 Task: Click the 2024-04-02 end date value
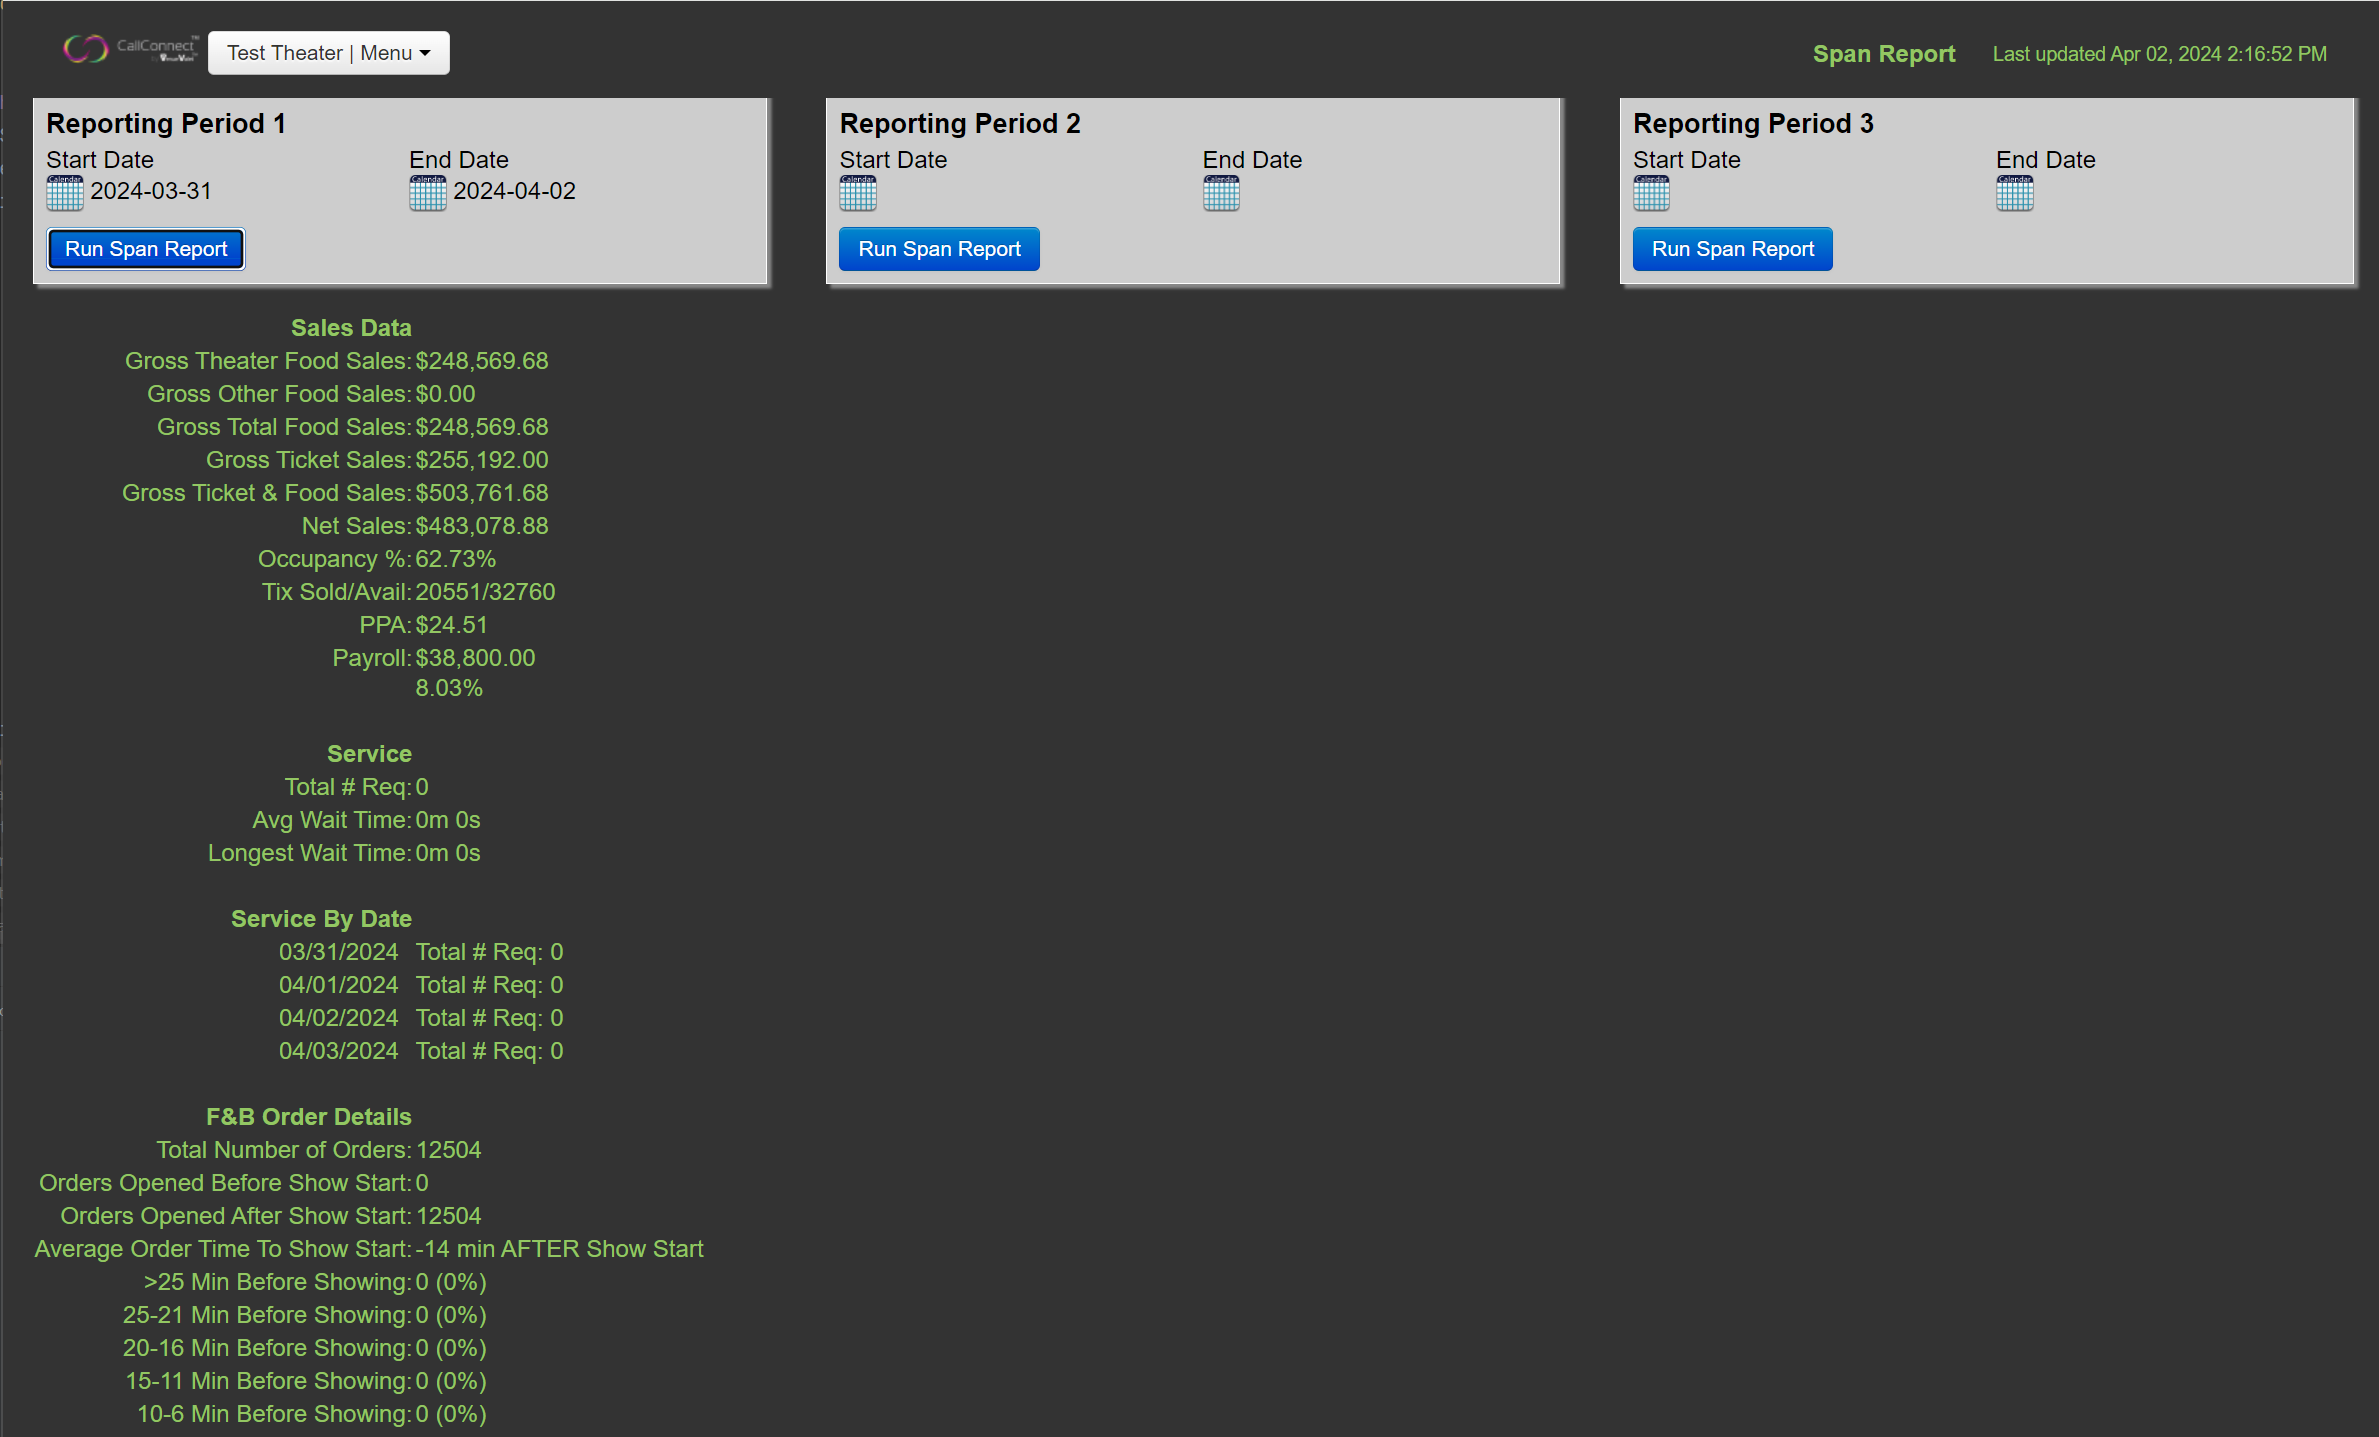tap(514, 191)
